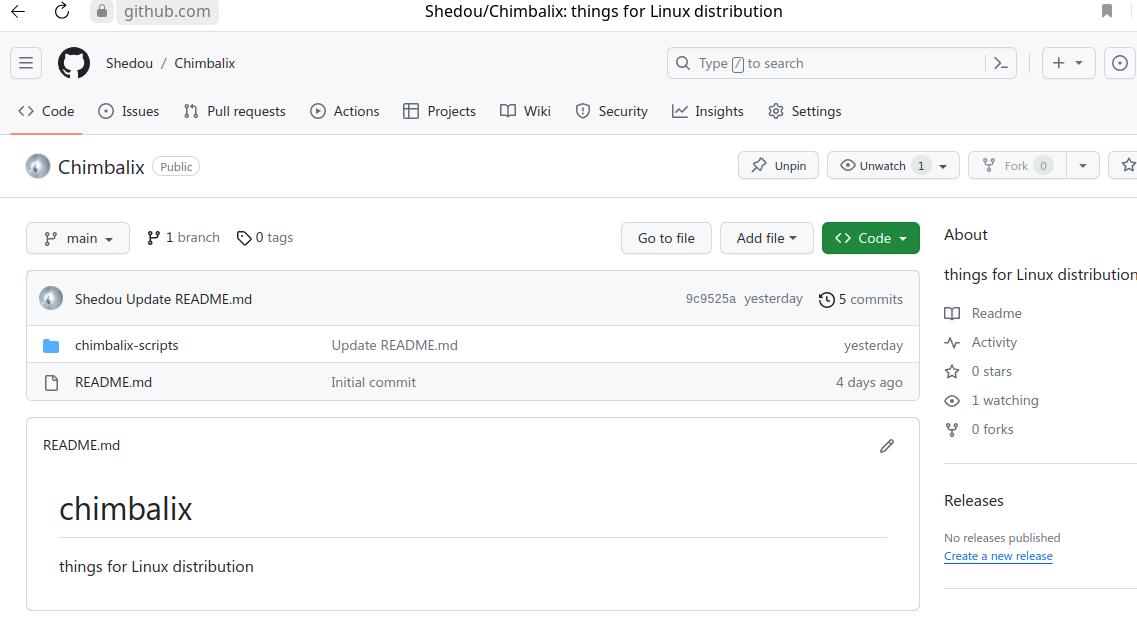Image resolution: width=1137 pixels, height=618 pixels.
Task: Click Create a new release link
Action: point(998,556)
